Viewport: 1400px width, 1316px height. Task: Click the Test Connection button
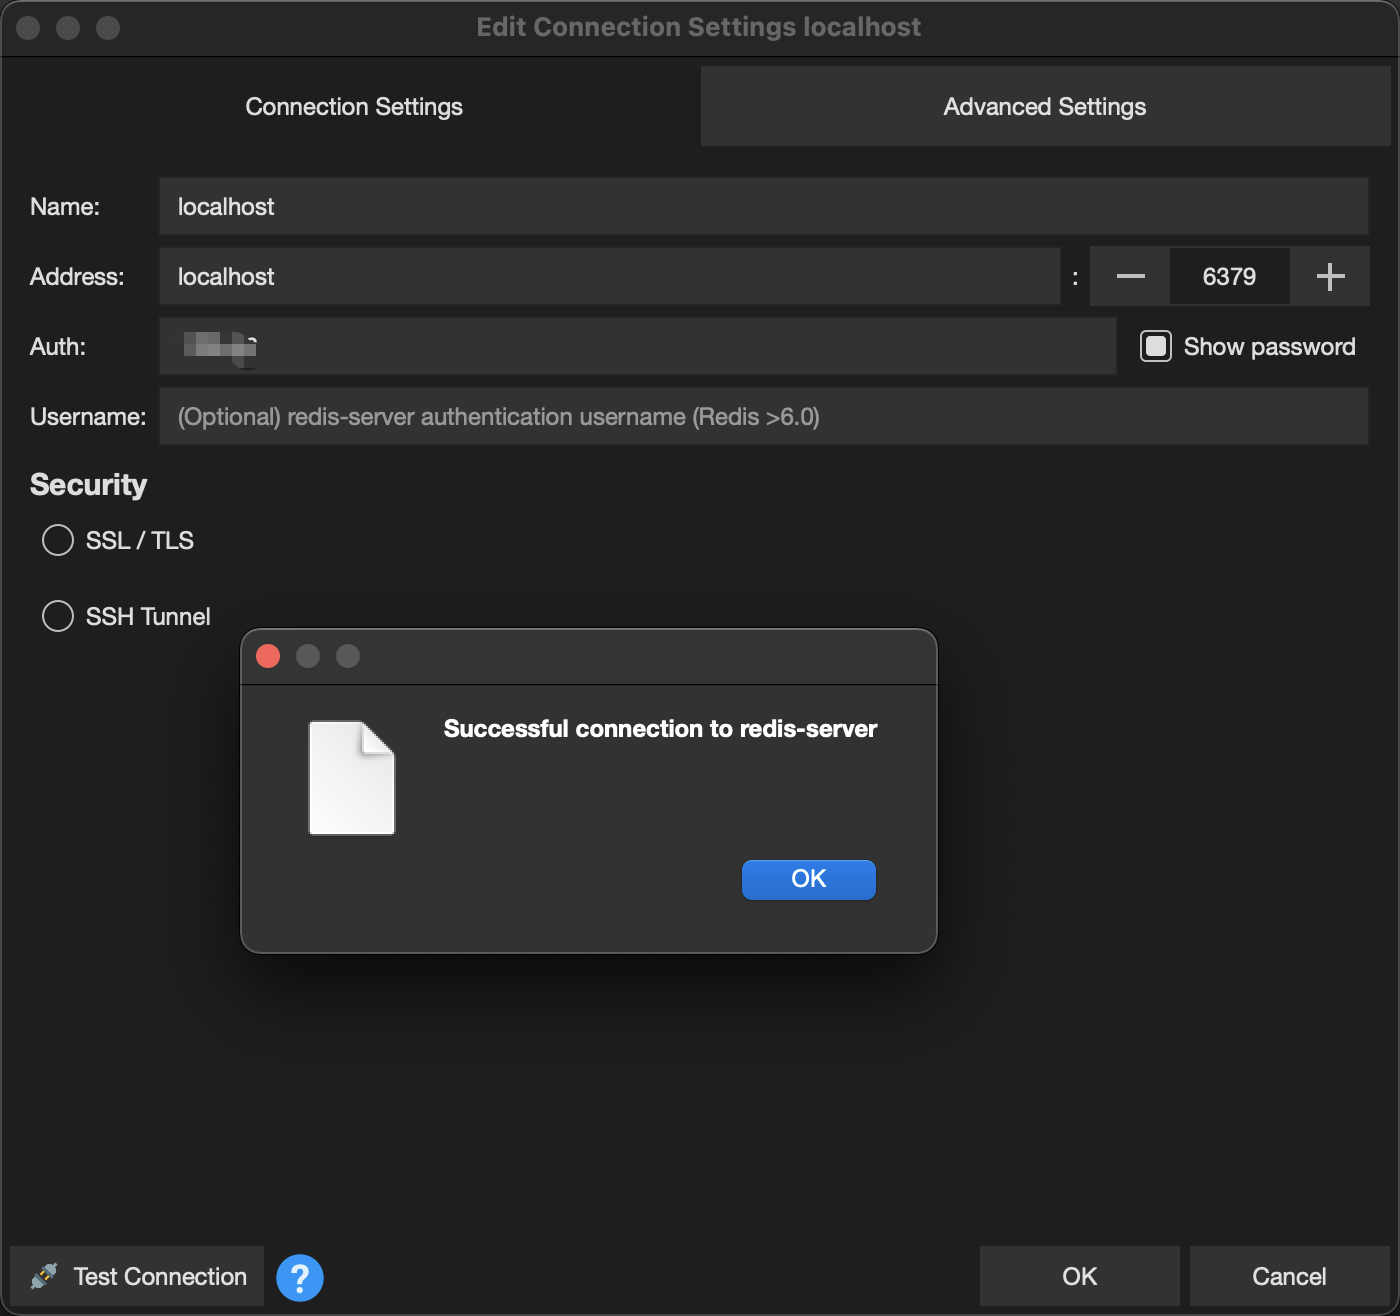(138, 1276)
